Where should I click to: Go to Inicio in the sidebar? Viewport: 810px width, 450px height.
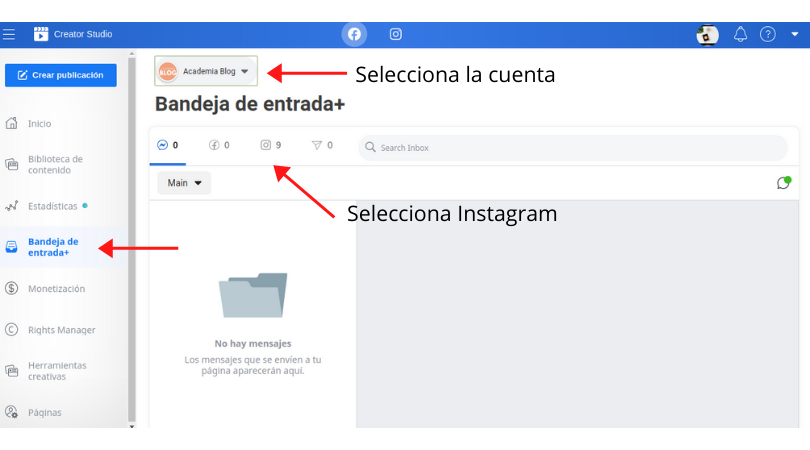pos(39,123)
